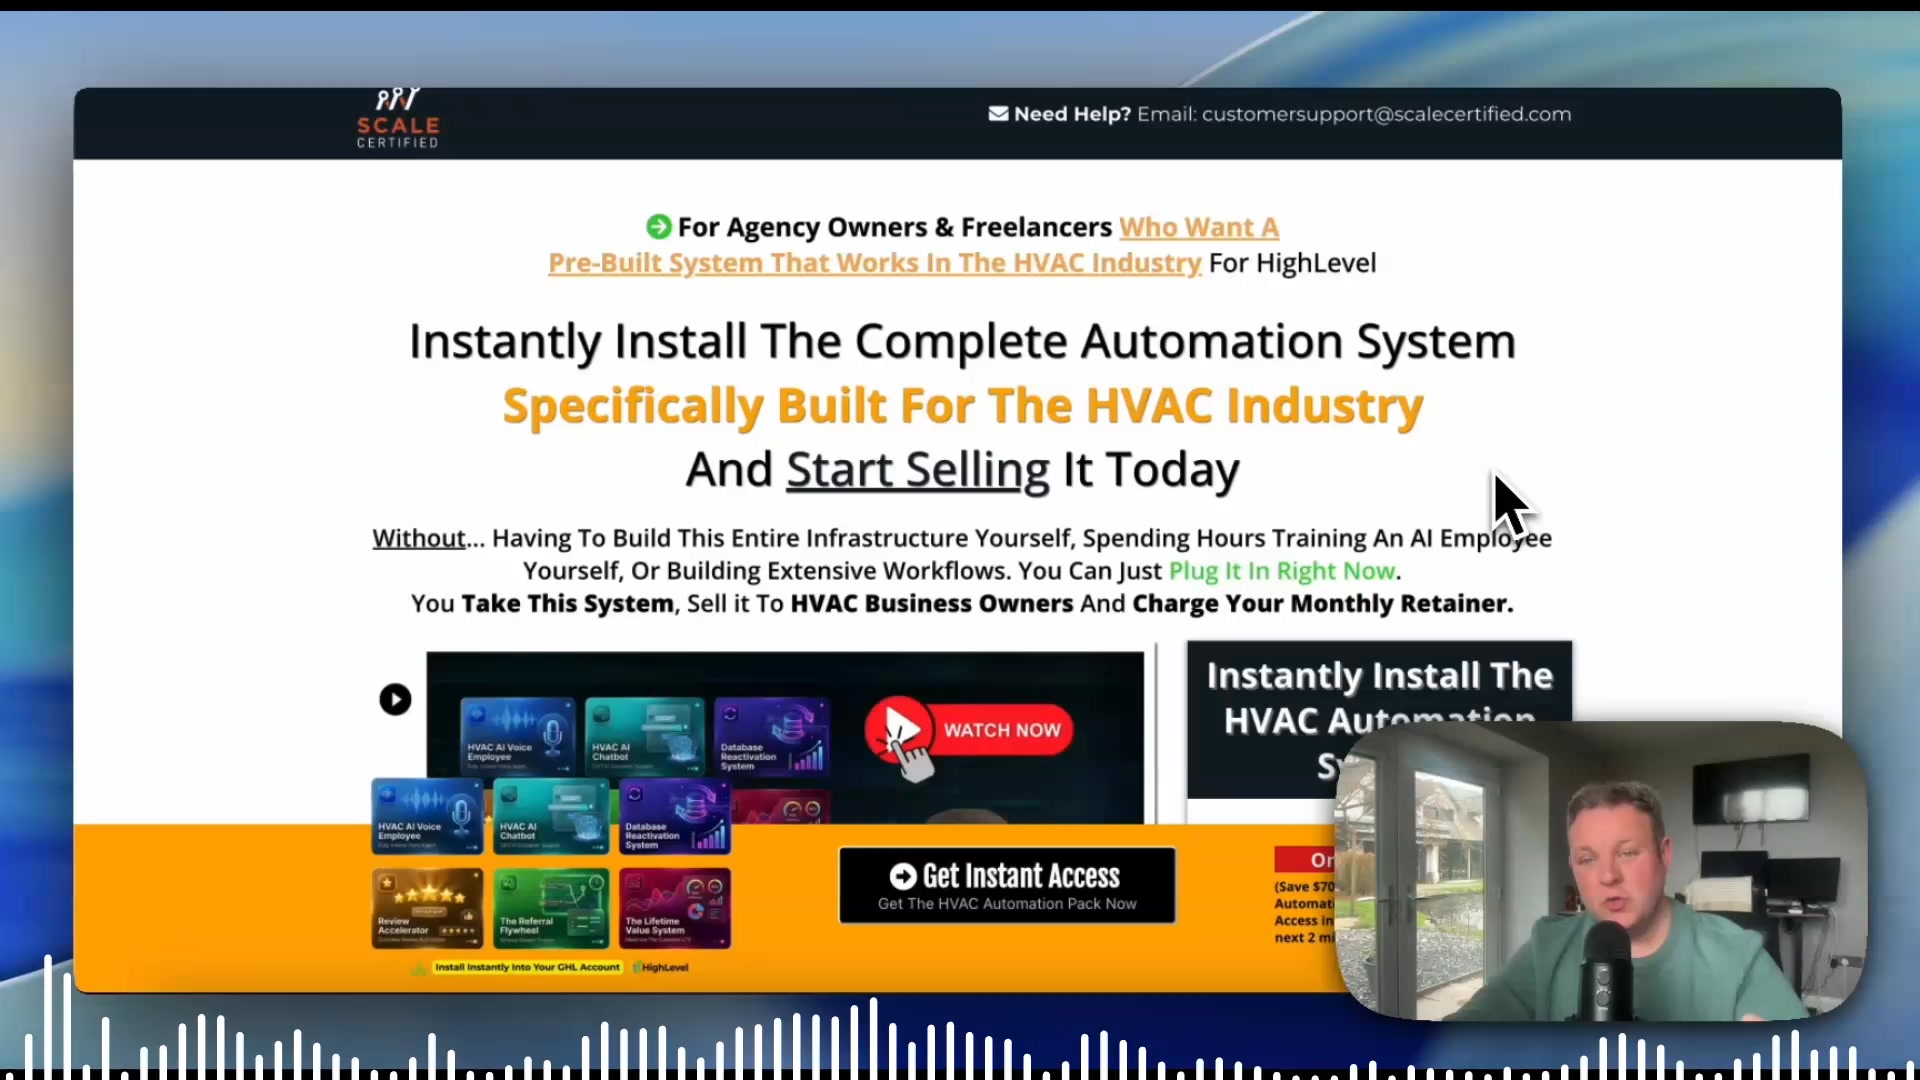Click the 'Start Selling' underlined headline text
Viewport: 1920px width, 1080px height.
917,470
